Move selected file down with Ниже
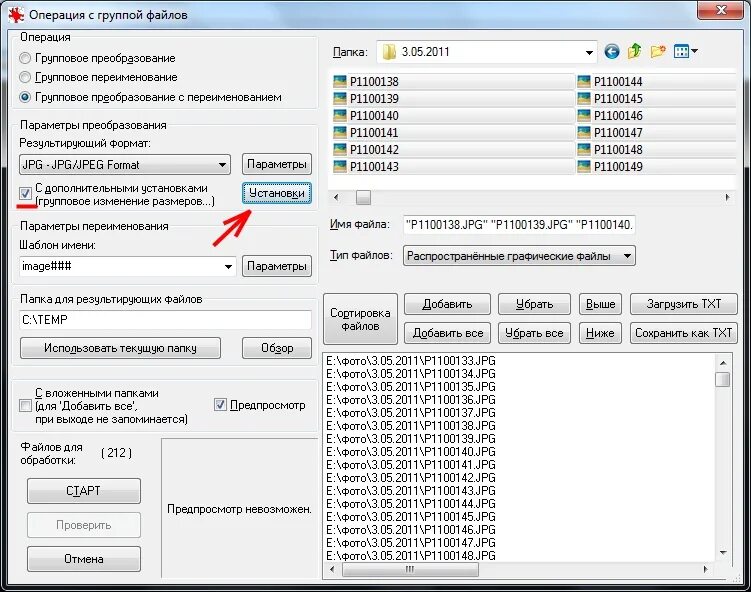This screenshot has width=751, height=592. coord(600,333)
